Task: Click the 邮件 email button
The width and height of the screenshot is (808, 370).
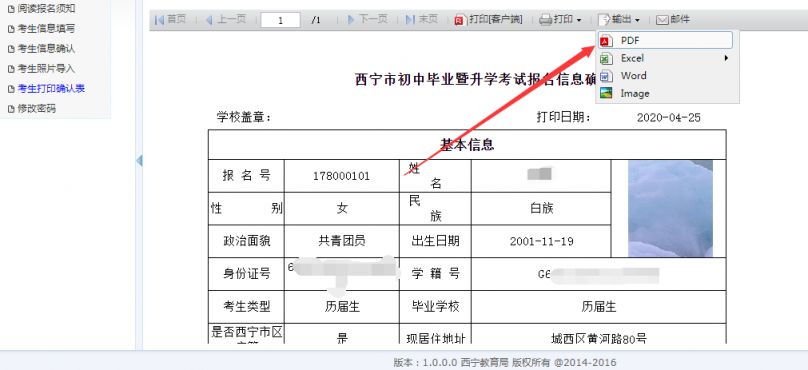Action: click(x=673, y=20)
